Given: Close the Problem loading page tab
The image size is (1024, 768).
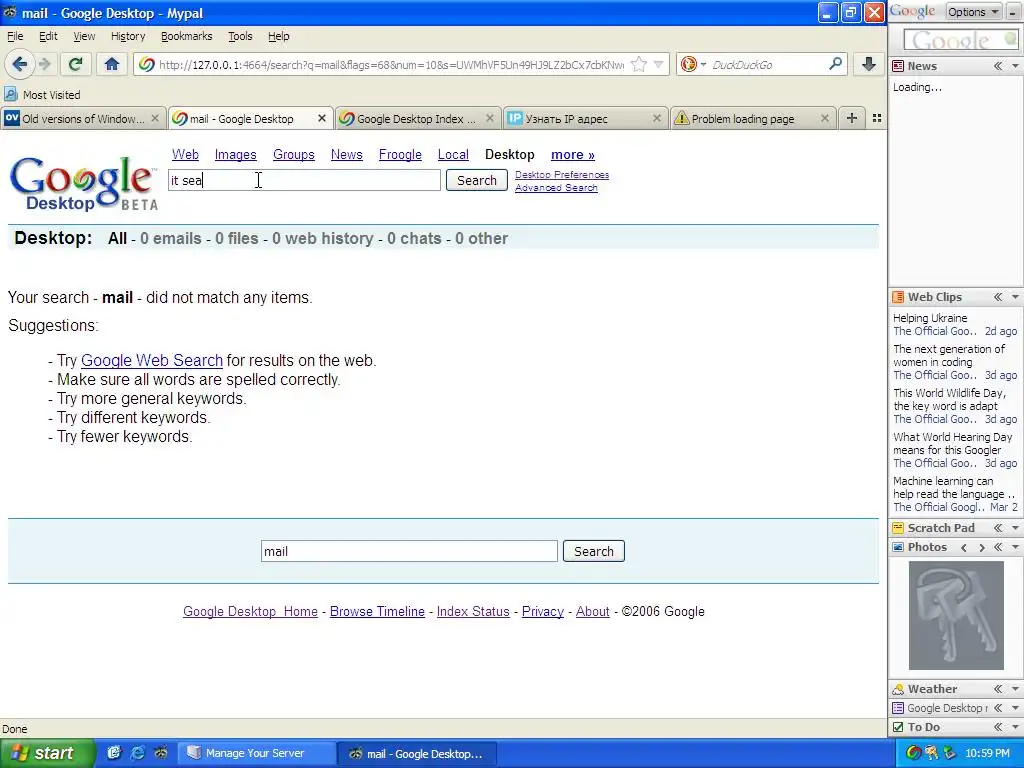Looking at the screenshot, I should 824,119.
